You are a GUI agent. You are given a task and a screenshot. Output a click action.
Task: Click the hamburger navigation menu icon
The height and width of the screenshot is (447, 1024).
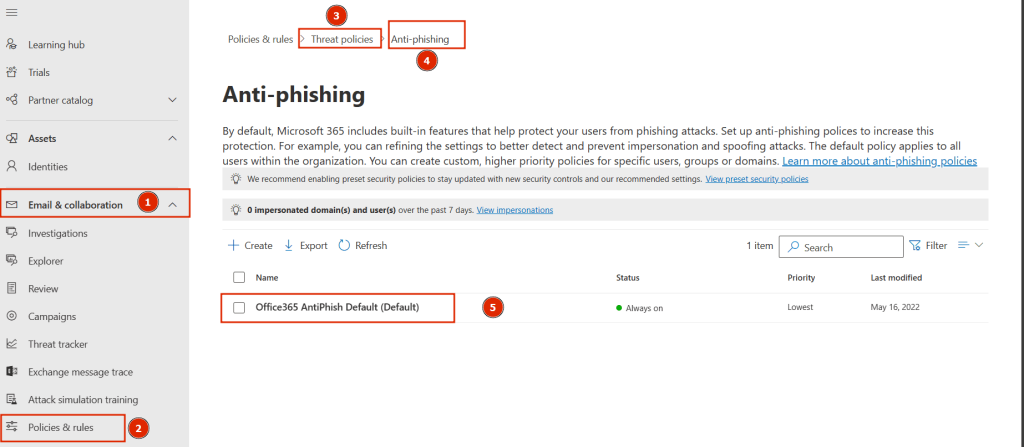pos(12,11)
